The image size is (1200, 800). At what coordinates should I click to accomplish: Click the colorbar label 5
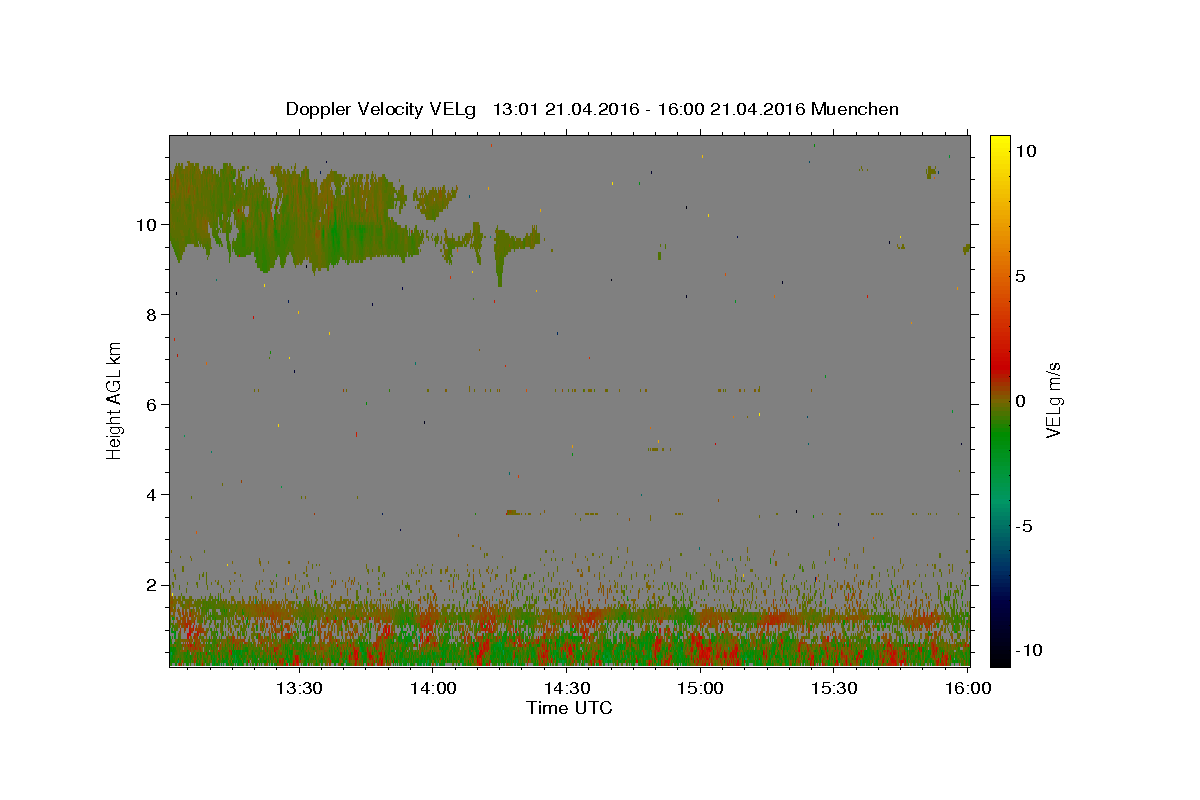(1020, 276)
